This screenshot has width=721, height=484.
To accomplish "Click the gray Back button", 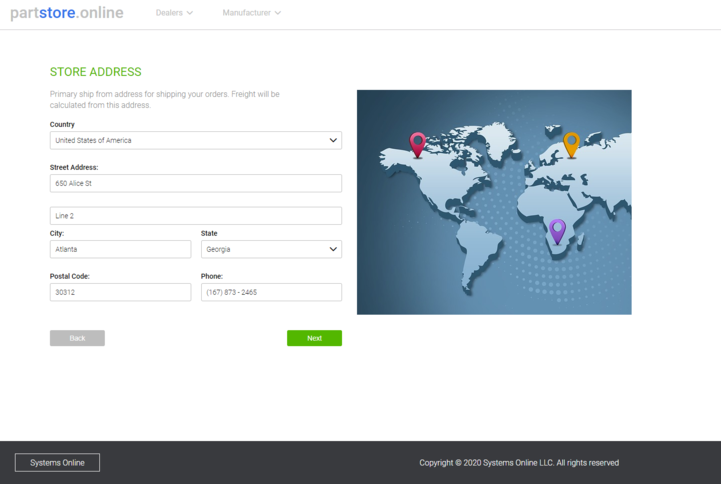I will [x=77, y=338].
